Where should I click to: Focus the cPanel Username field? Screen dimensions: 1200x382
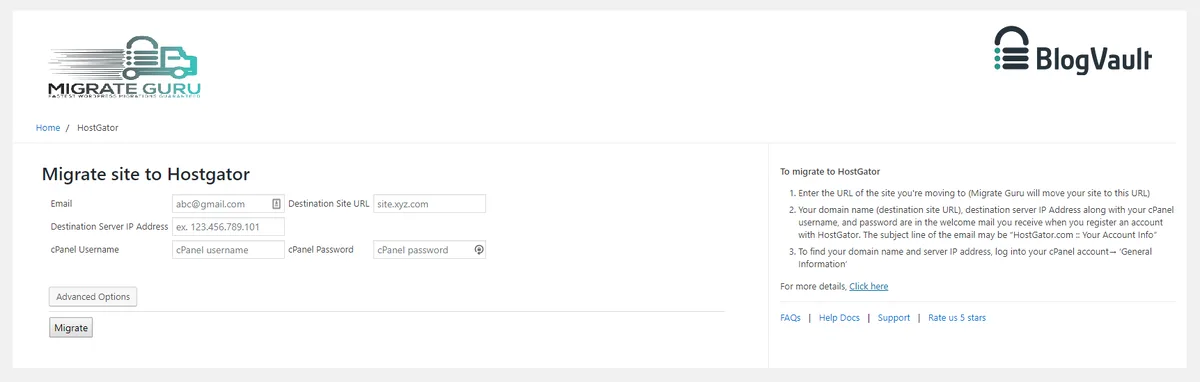click(x=228, y=250)
